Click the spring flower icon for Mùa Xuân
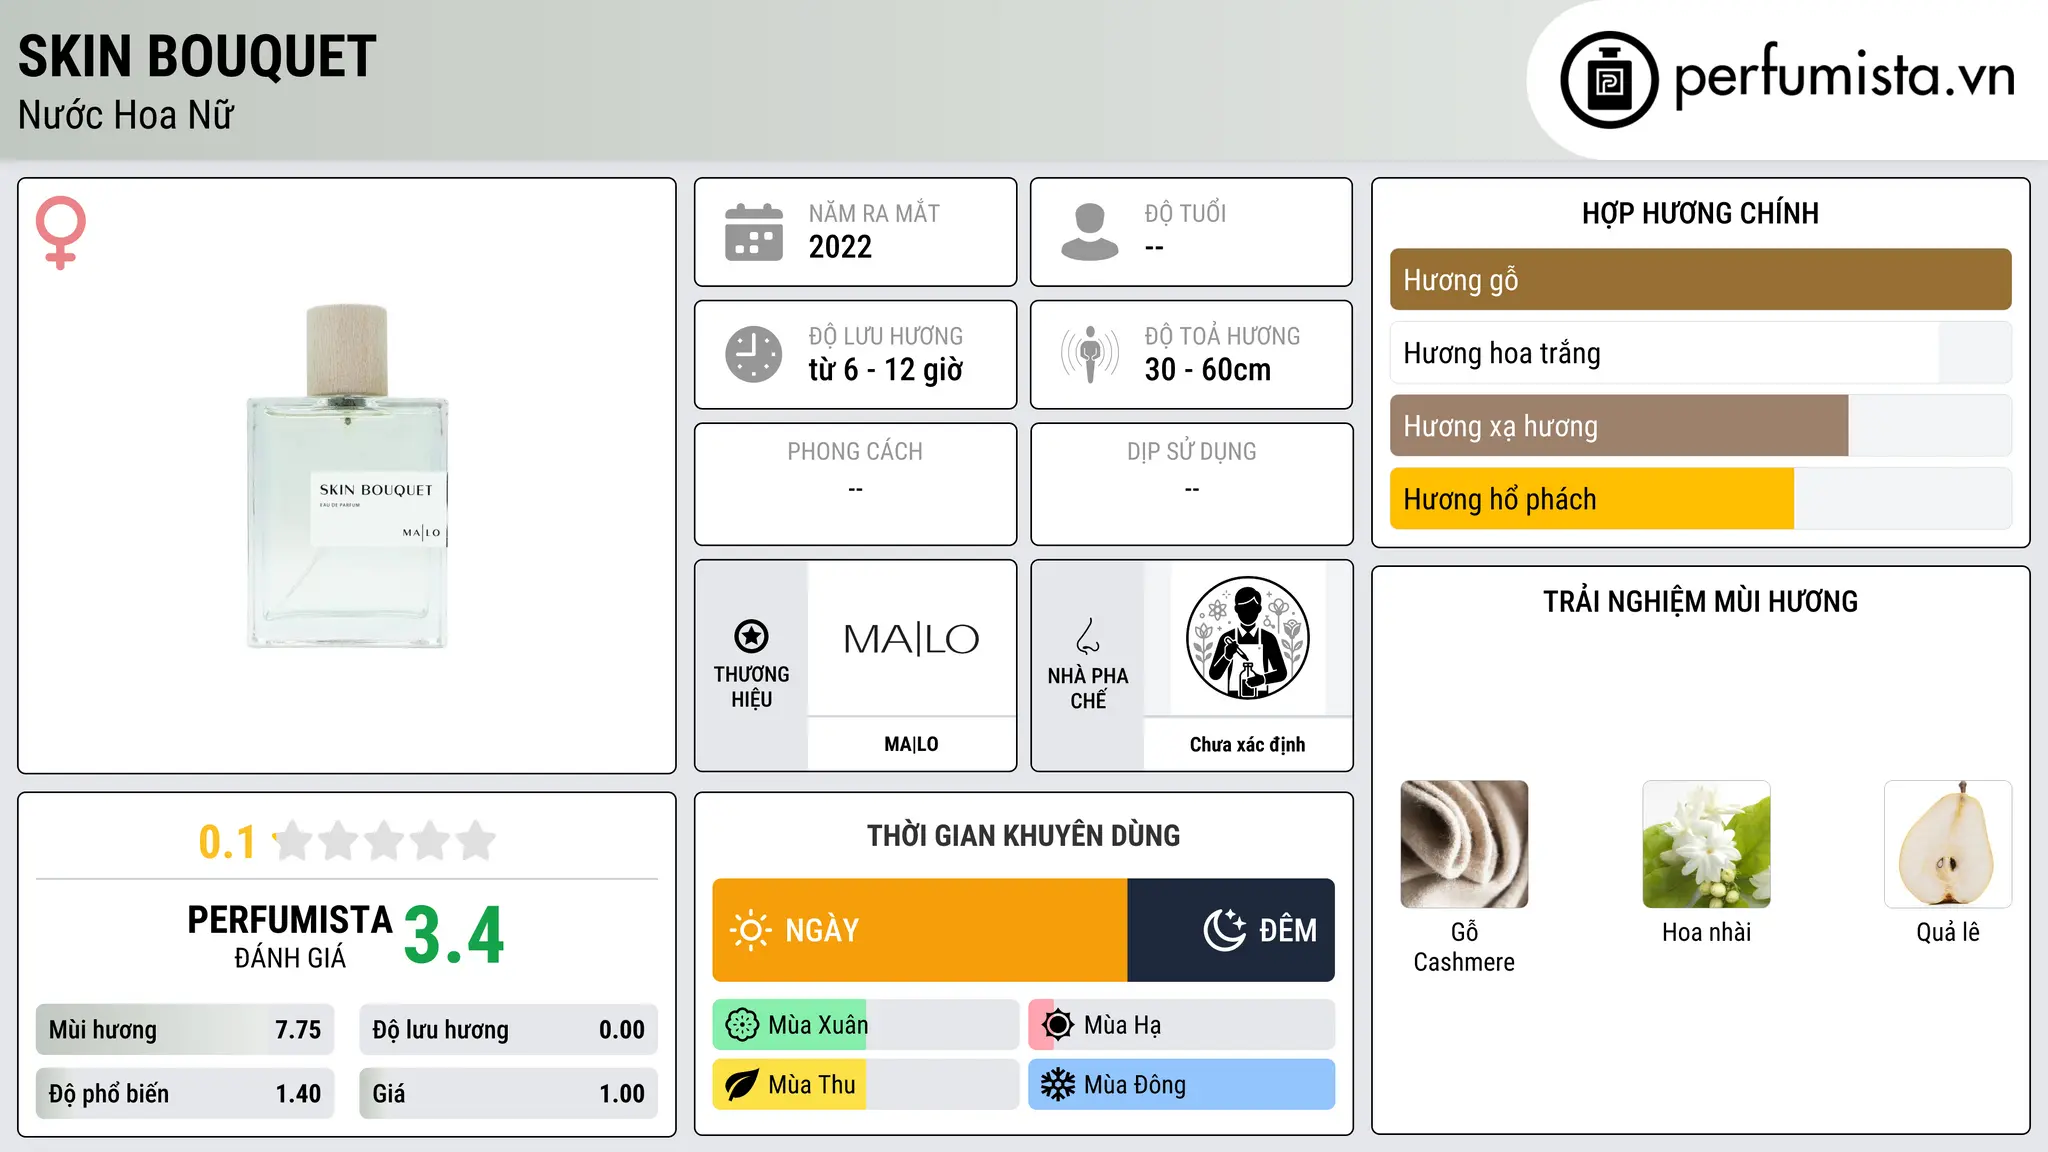This screenshot has height=1152, width=2048. pos(742,1025)
